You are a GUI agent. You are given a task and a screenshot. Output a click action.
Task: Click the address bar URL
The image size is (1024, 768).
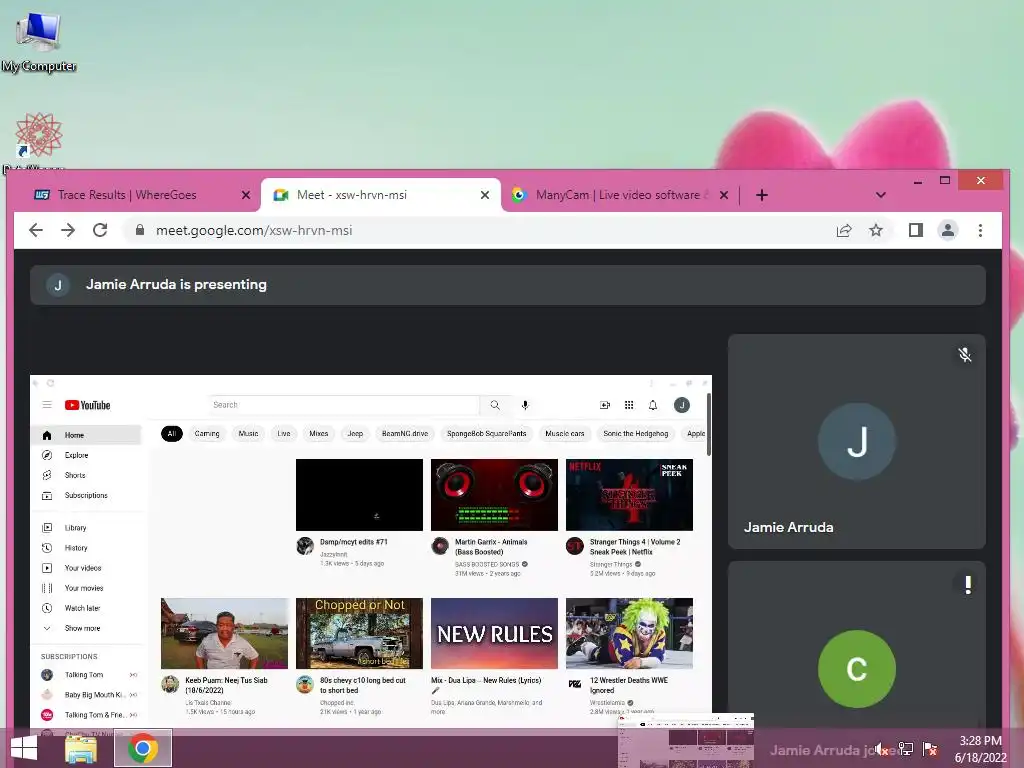254,230
